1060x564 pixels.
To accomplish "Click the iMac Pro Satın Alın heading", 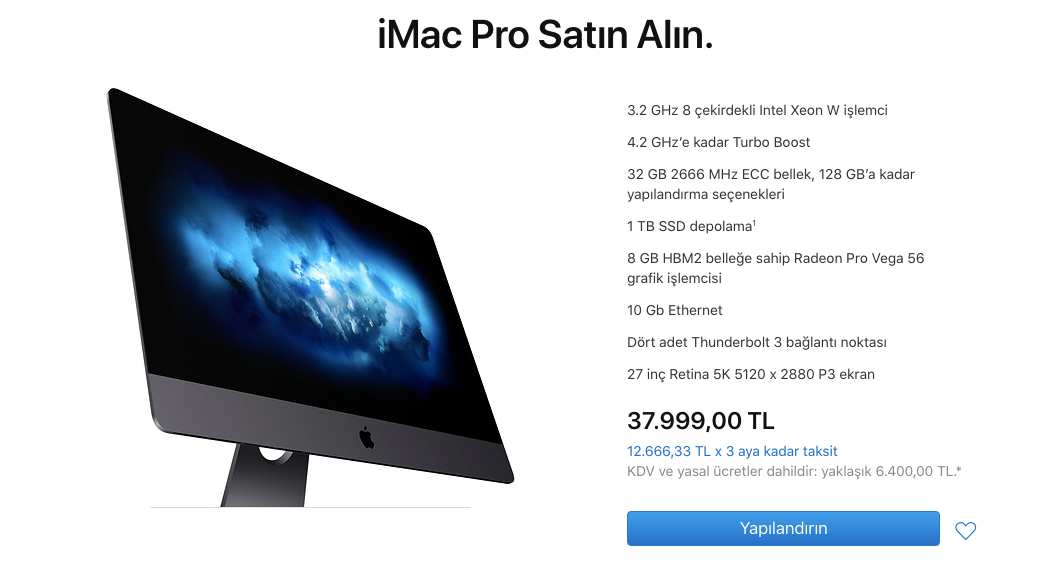I will pos(545,35).
